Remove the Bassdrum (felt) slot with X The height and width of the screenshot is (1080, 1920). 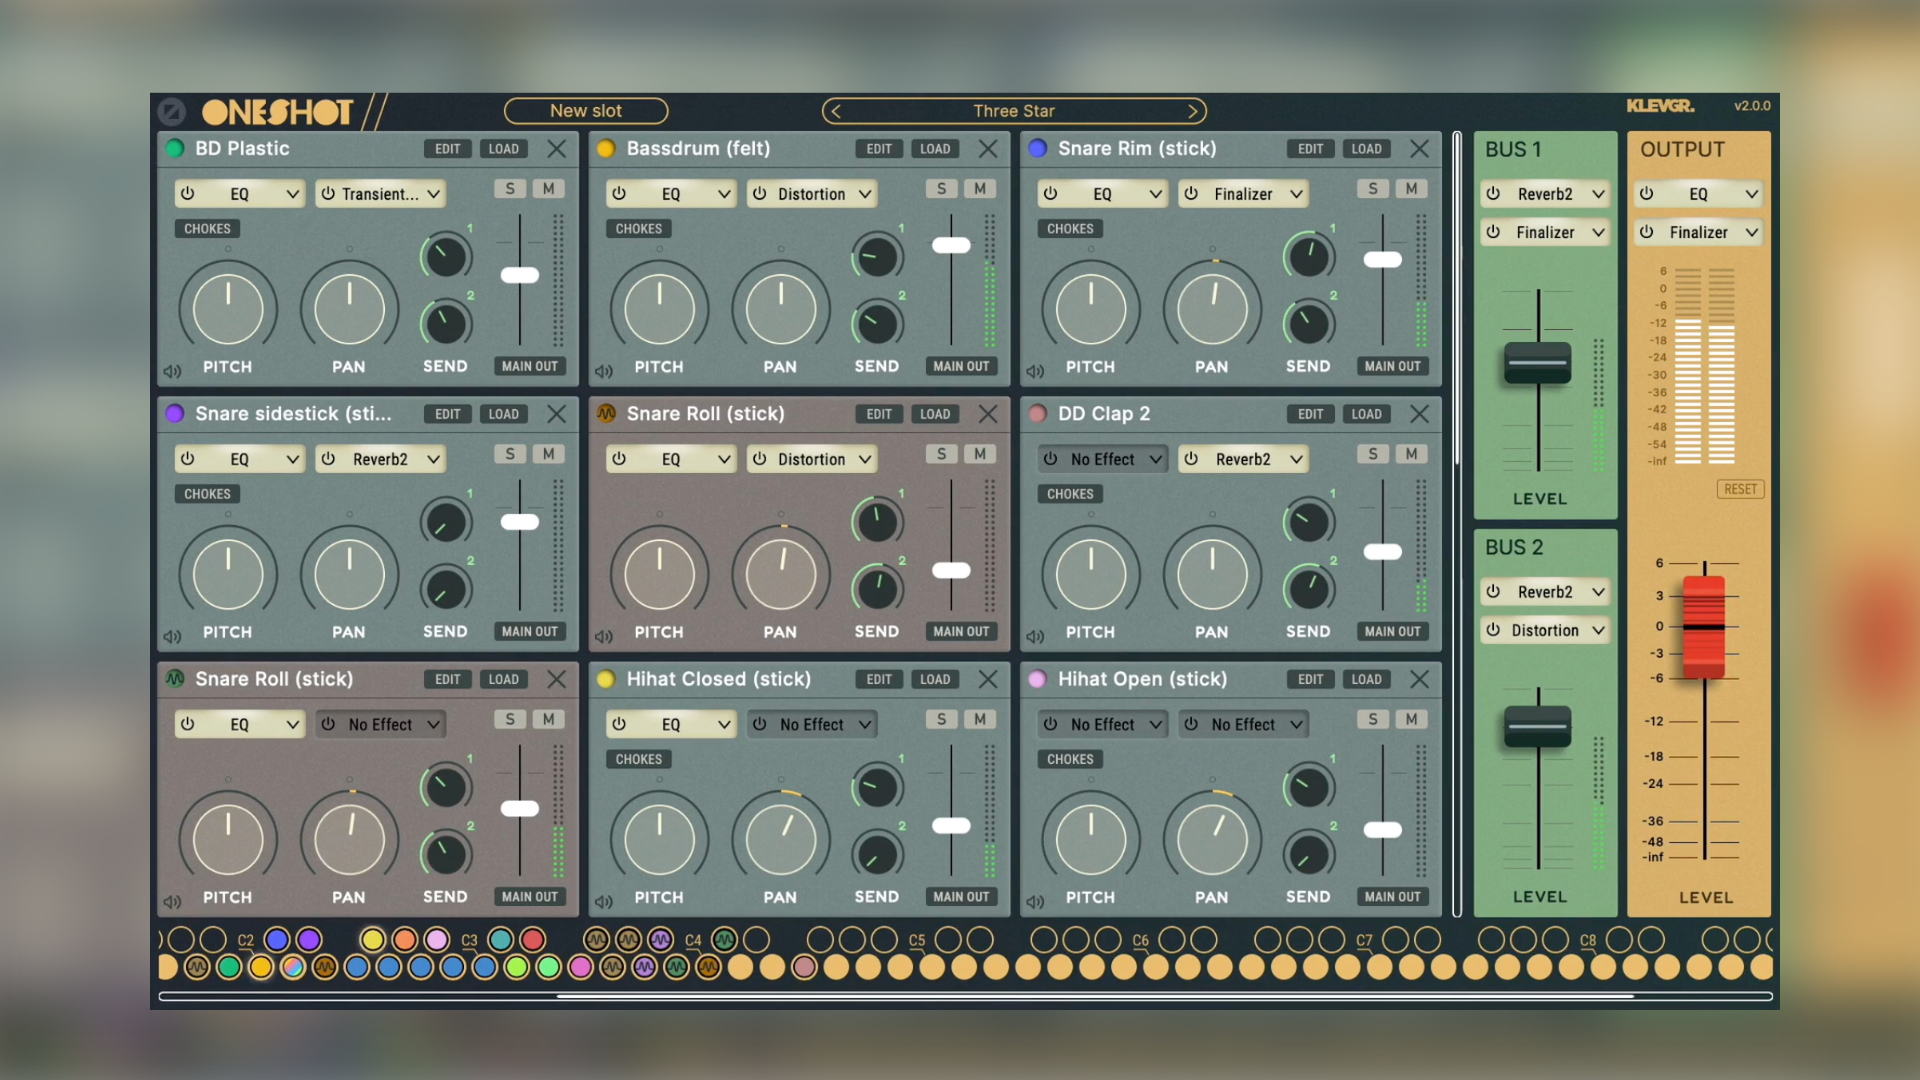pyautogui.click(x=988, y=149)
